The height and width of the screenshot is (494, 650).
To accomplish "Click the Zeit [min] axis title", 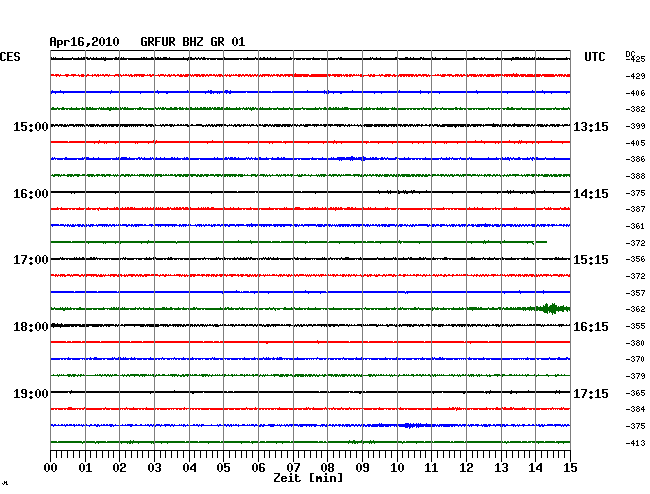I will pyautogui.click(x=308, y=478).
